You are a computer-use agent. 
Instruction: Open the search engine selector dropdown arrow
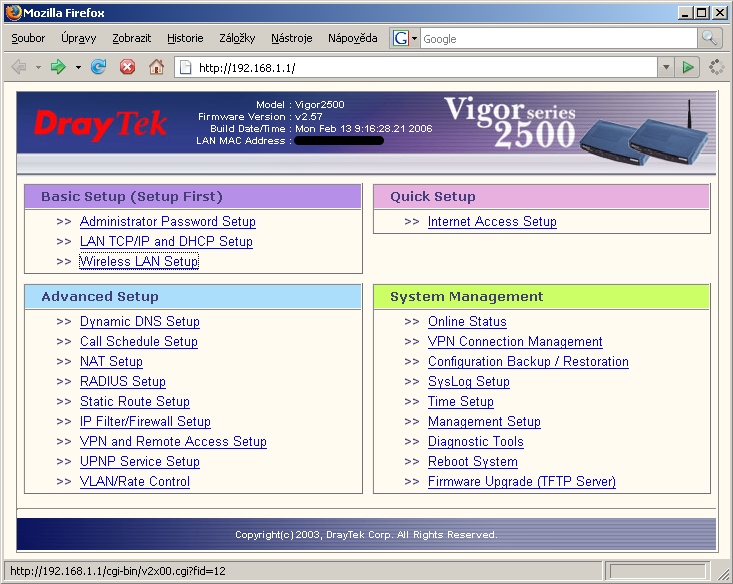(x=414, y=38)
